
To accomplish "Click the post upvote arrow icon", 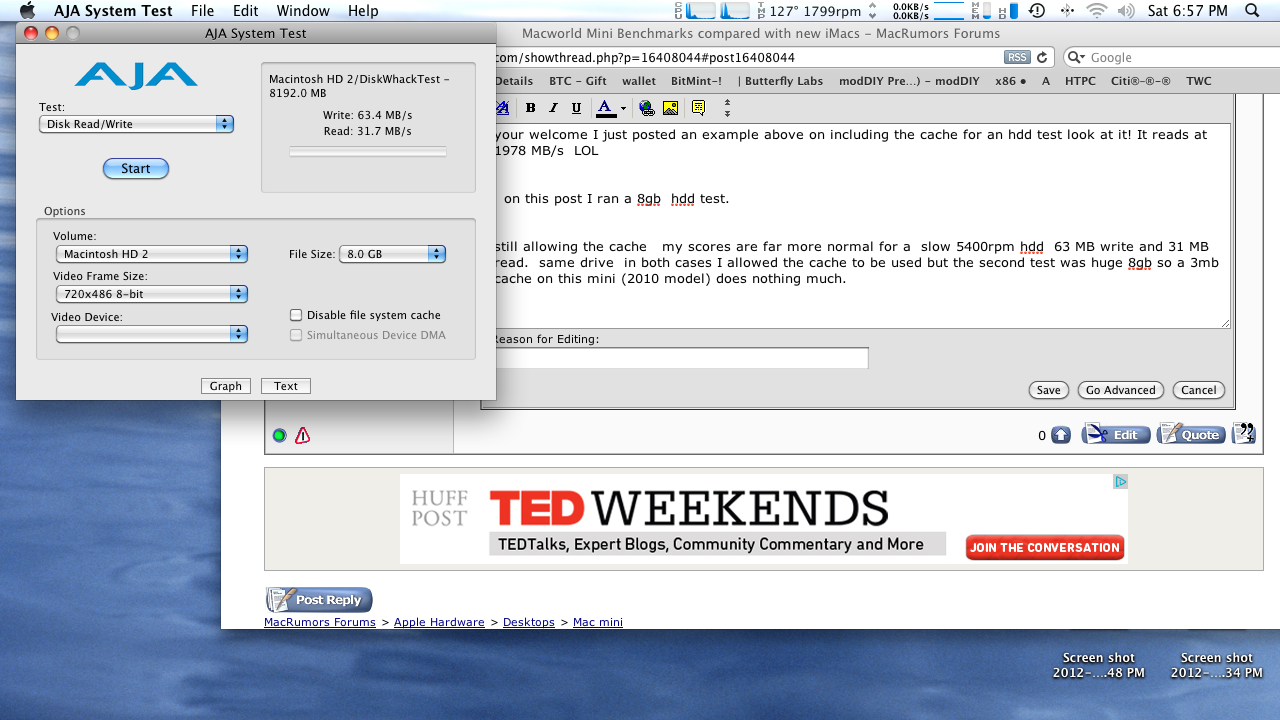I will click(1061, 435).
